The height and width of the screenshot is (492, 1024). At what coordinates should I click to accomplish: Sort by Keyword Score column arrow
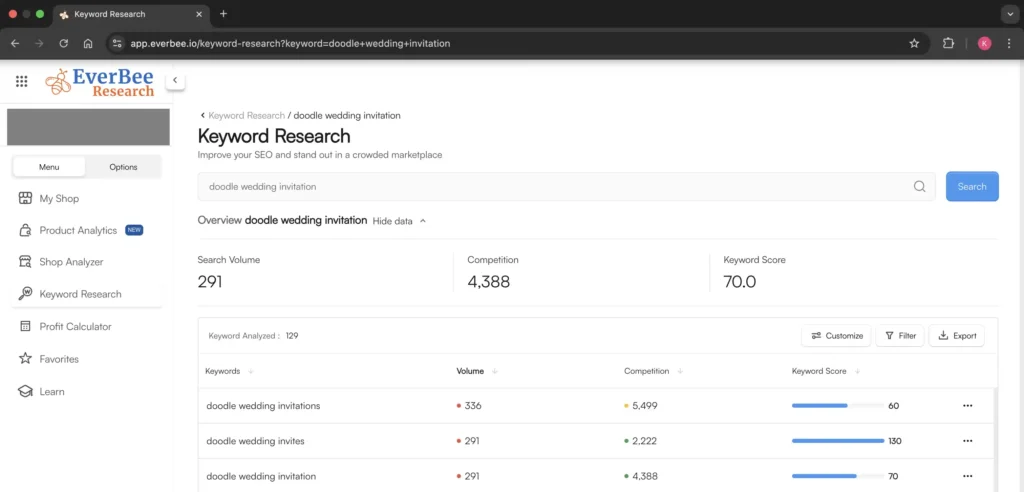(857, 371)
